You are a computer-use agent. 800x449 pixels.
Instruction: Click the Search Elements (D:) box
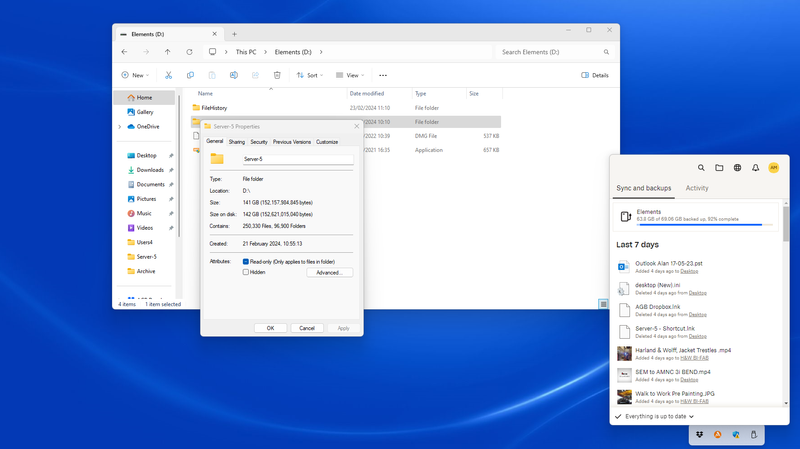click(554, 52)
